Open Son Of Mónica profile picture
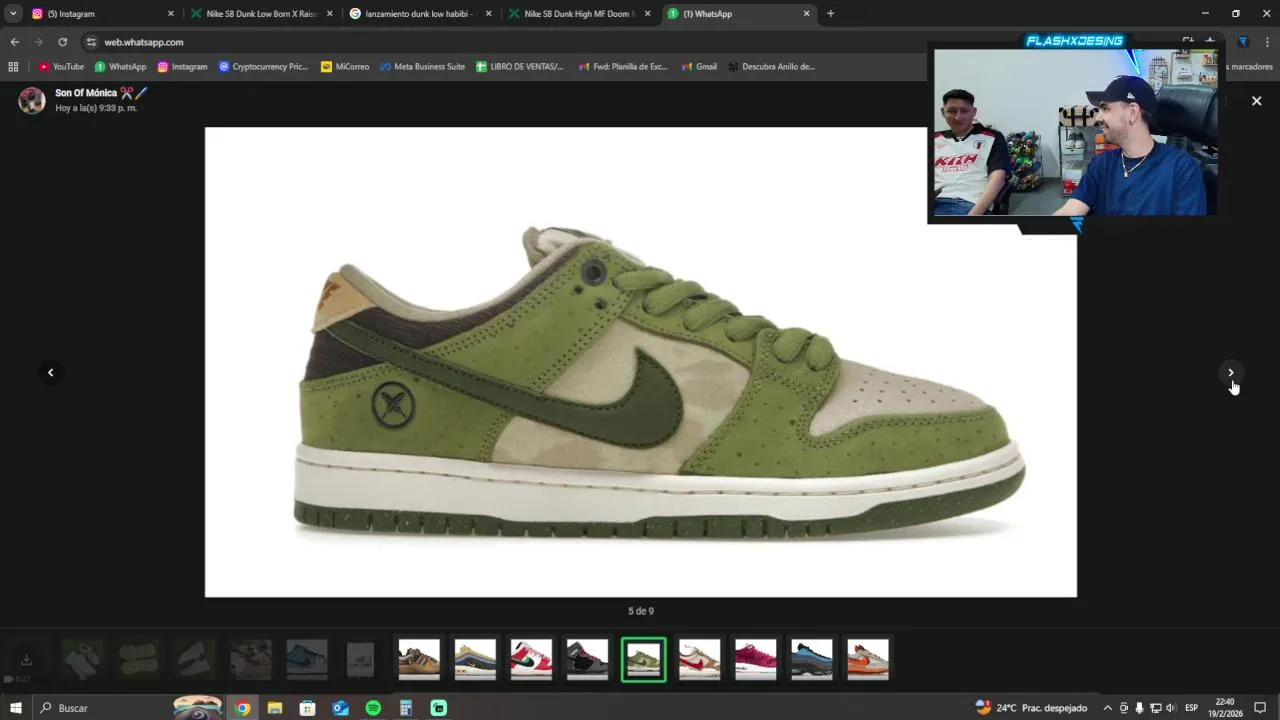Image resolution: width=1280 pixels, height=720 pixels. (x=32, y=100)
